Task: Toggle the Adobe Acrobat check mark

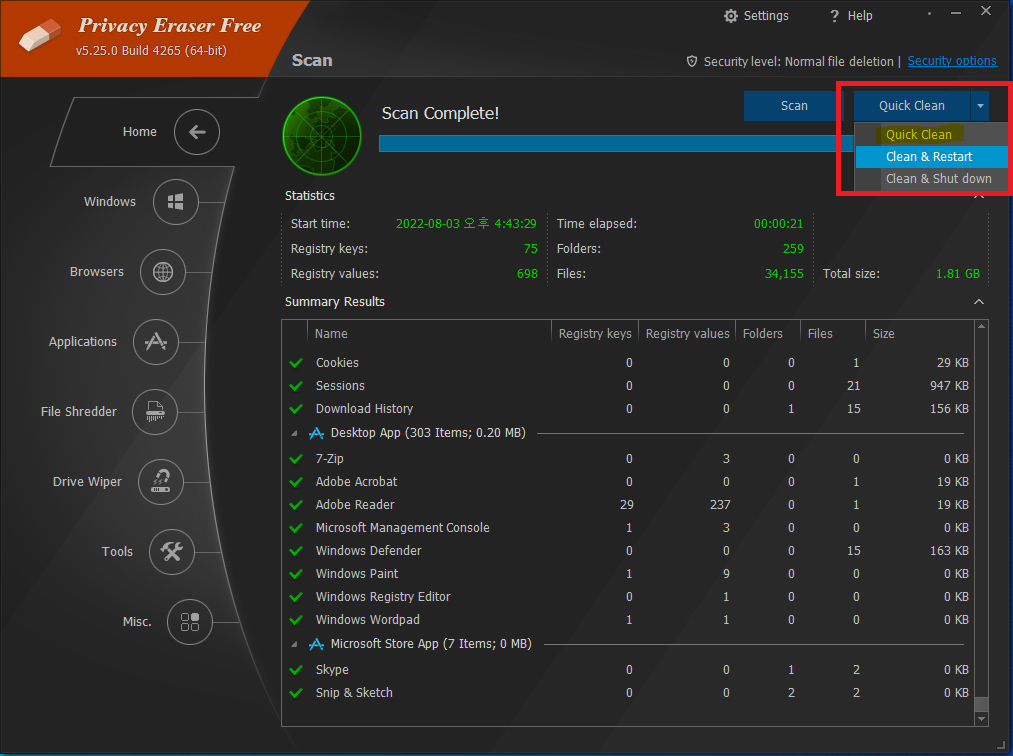Action: pyautogui.click(x=297, y=482)
